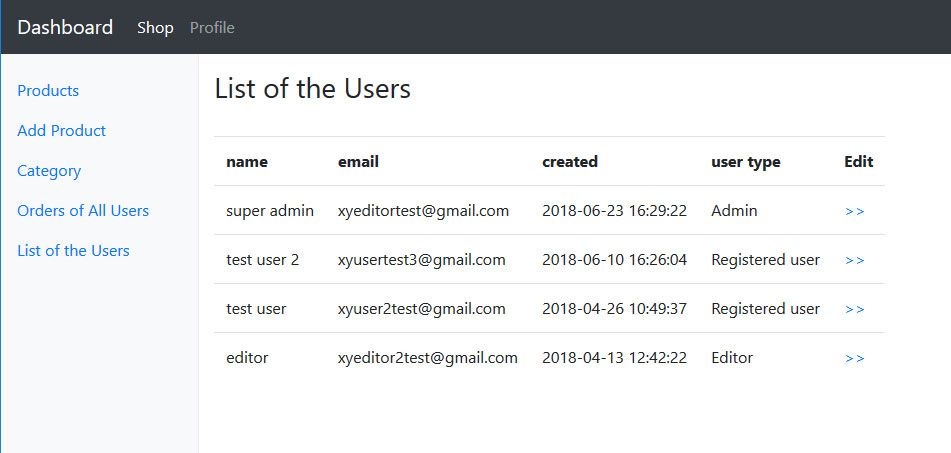Open edit arrows for test user 2
The height and width of the screenshot is (453, 951).
(x=854, y=260)
